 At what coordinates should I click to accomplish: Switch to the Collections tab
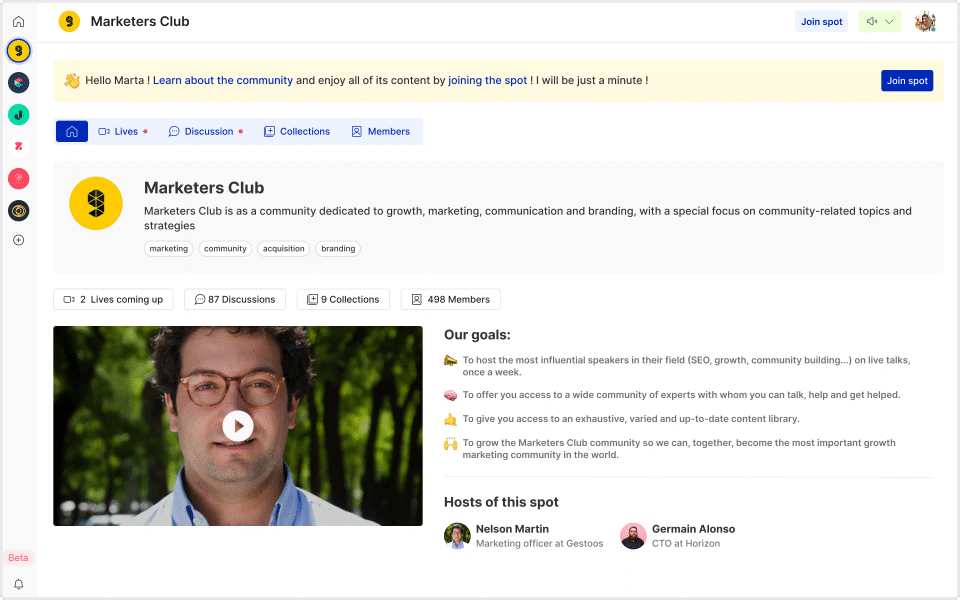click(297, 131)
